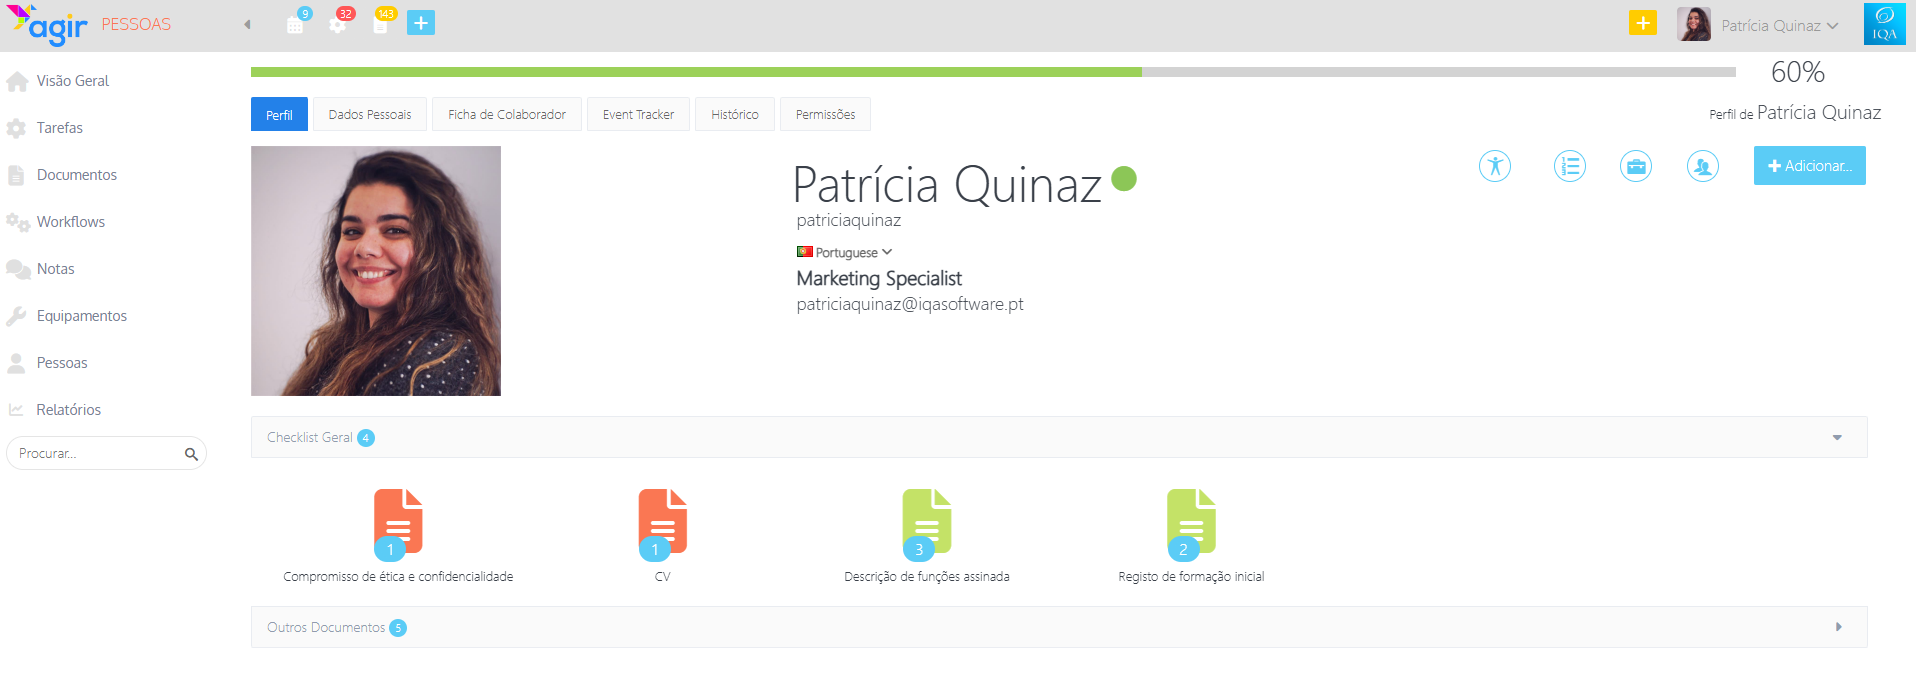Click Outros Documentos header label
Image resolution: width=1916 pixels, height=676 pixels.
click(326, 628)
